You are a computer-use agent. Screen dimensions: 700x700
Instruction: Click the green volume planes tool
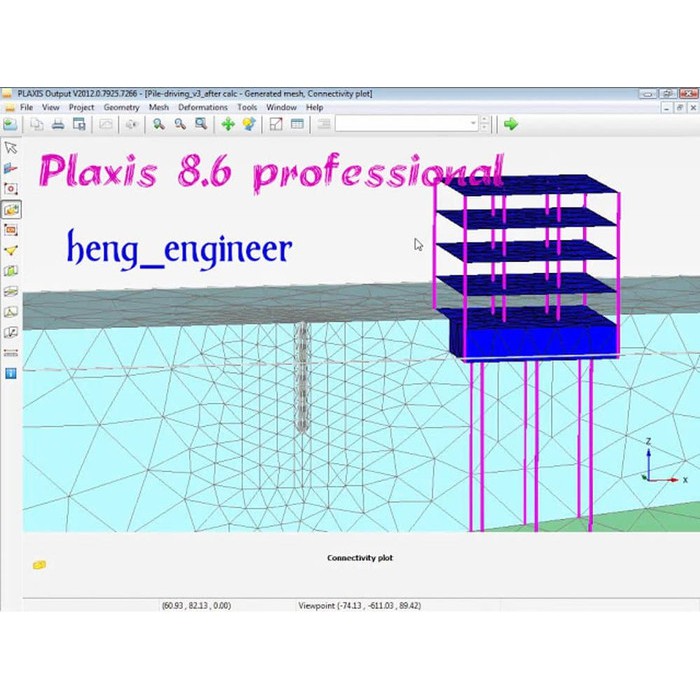coord(11,271)
